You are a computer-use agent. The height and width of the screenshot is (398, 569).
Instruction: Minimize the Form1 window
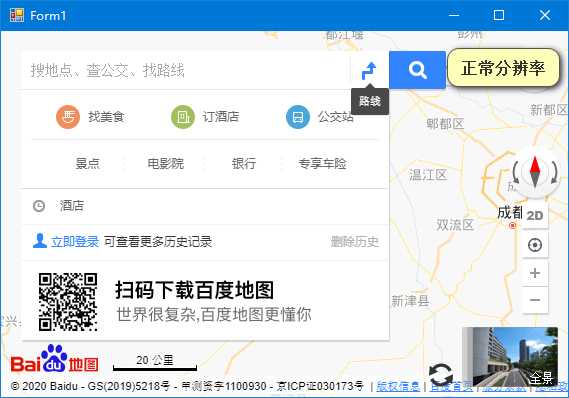click(x=454, y=15)
